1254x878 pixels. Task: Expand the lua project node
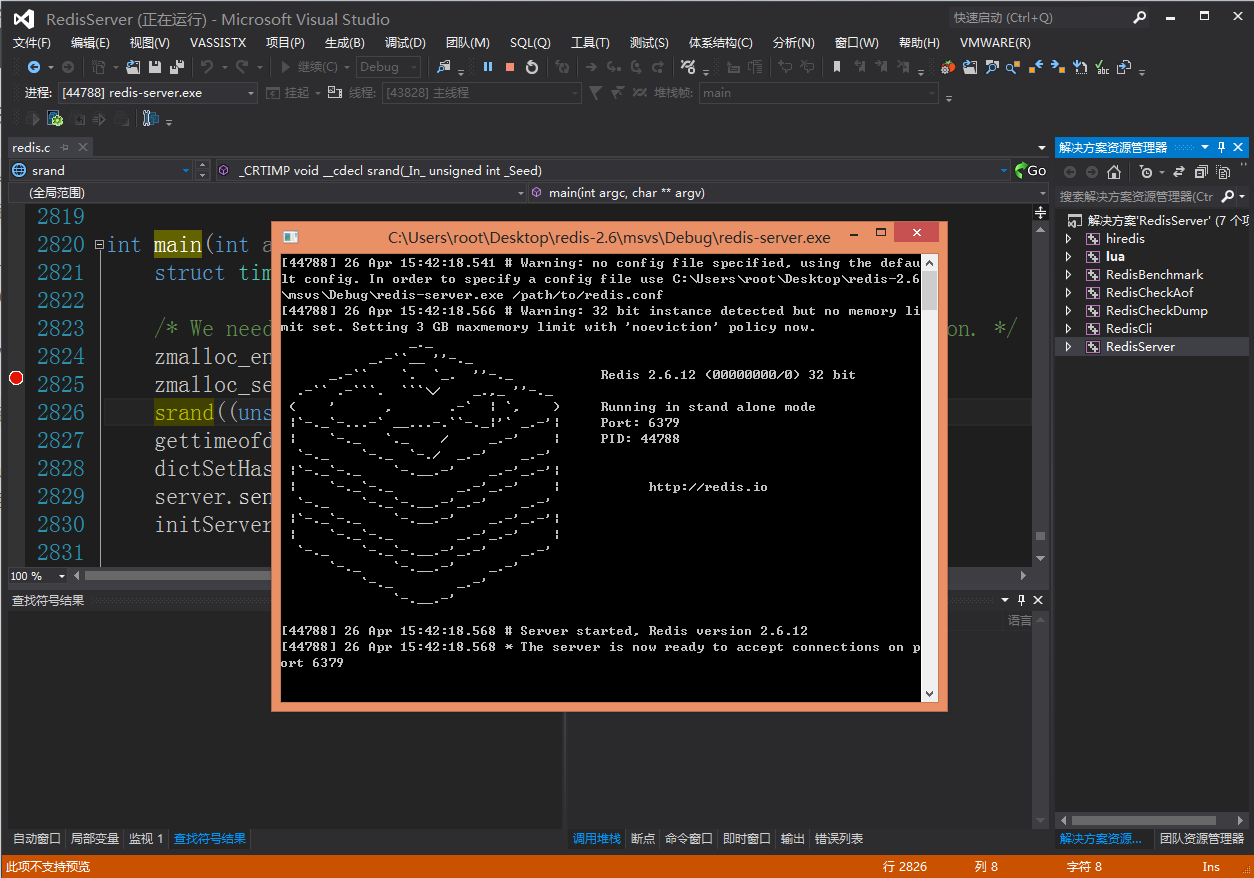[1068, 257]
